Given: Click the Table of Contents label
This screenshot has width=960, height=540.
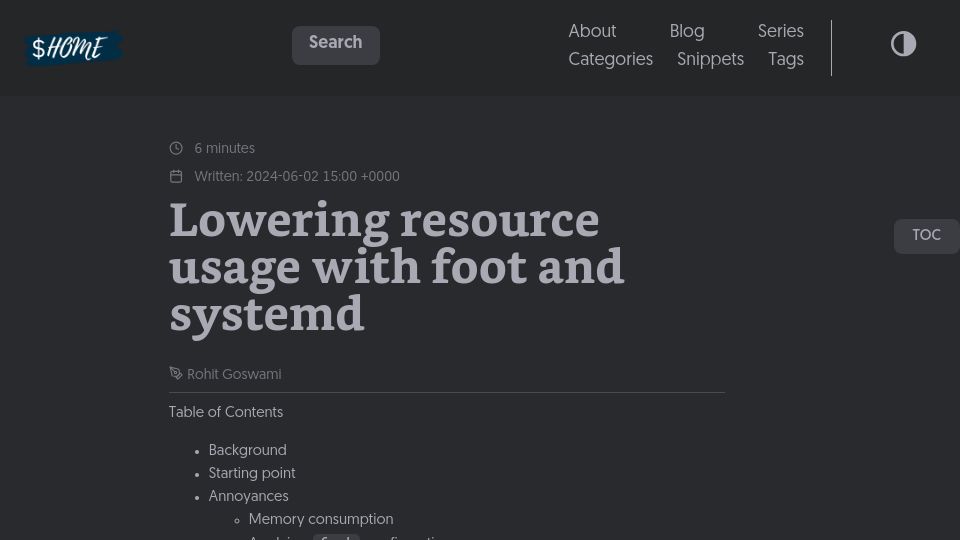Looking at the screenshot, I should tap(226, 412).
